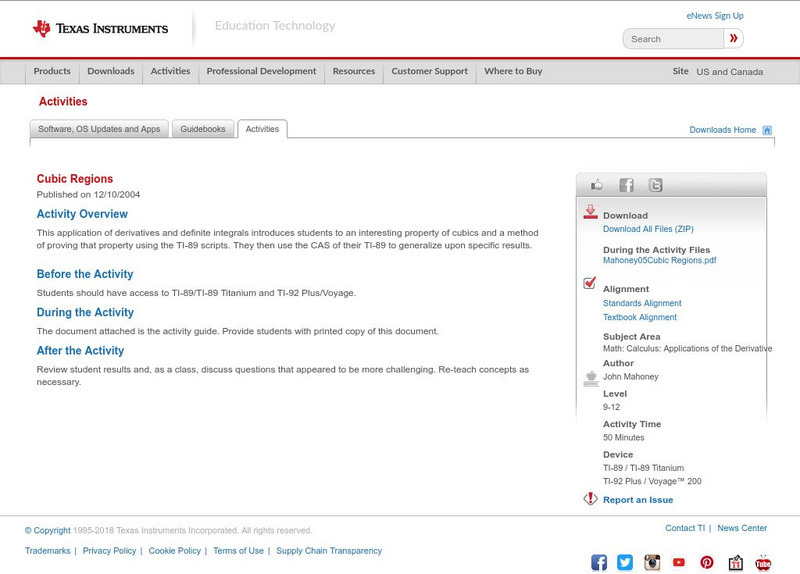Submit search with the red arrow button
800x574 pixels.
(734, 38)
